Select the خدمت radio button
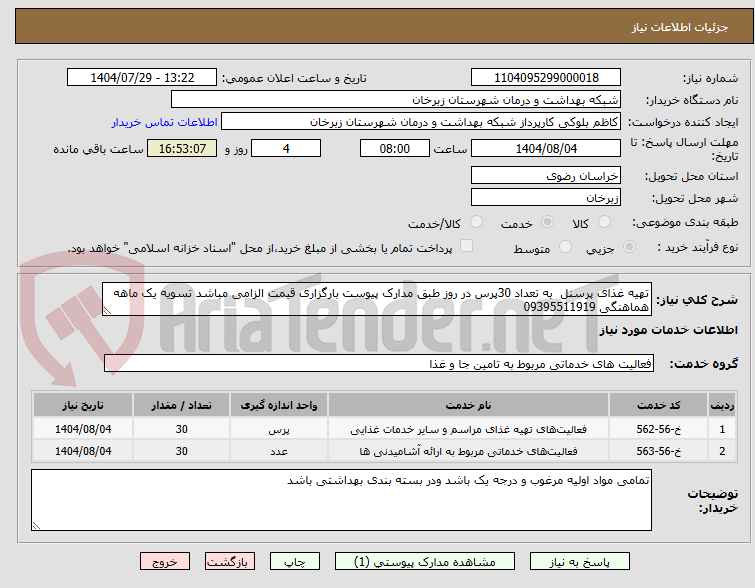 tap(547, 222)
